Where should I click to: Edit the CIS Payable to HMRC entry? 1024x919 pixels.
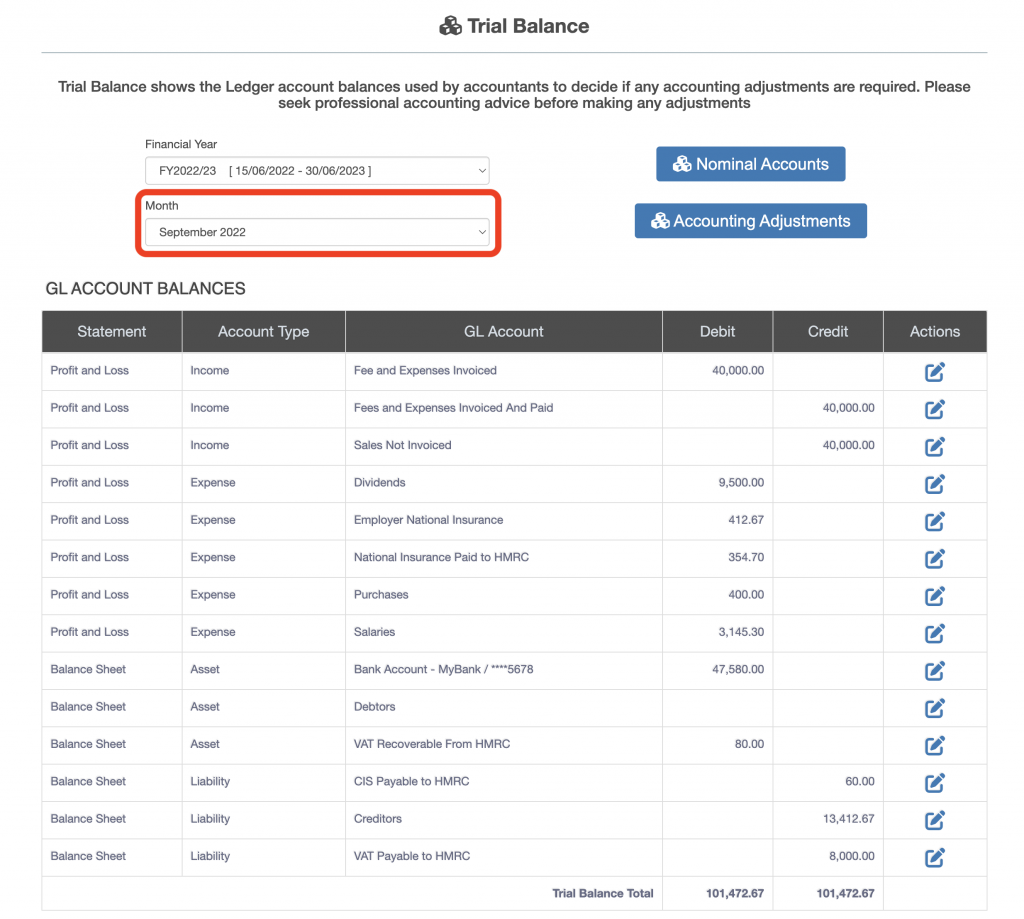tap(934, 783)
